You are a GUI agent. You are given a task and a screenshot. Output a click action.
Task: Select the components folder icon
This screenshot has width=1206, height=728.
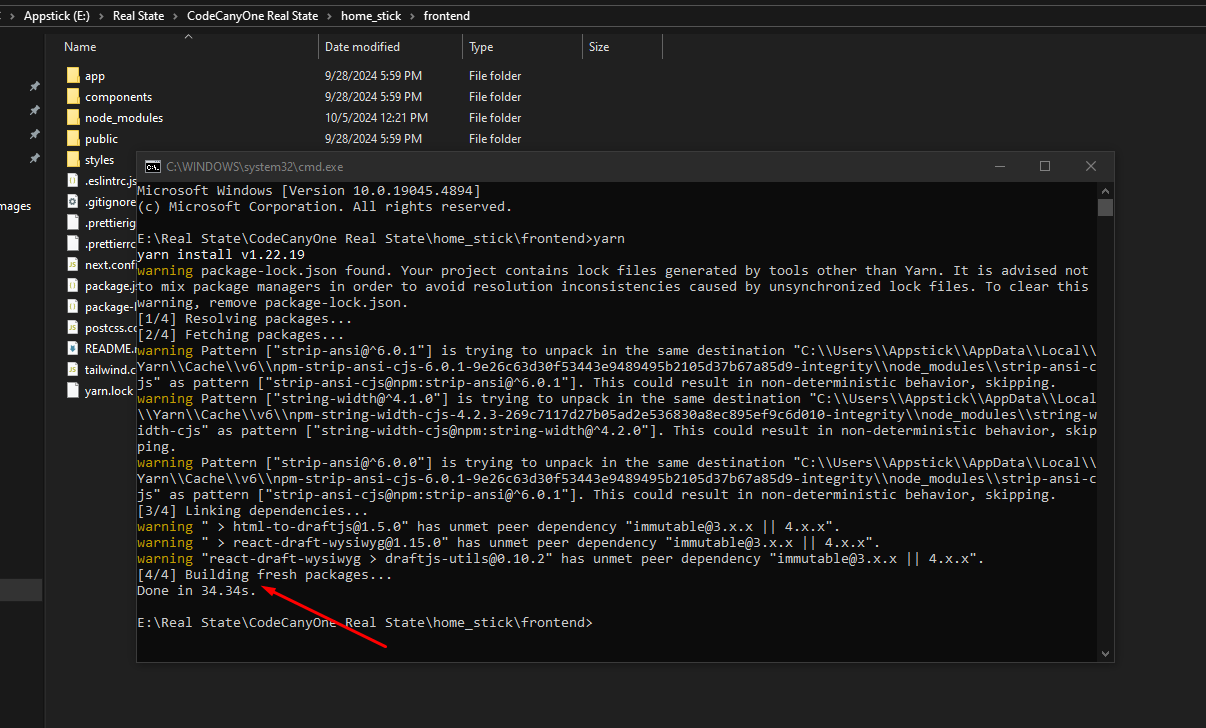pyautogui.click(x=73, y=97)
